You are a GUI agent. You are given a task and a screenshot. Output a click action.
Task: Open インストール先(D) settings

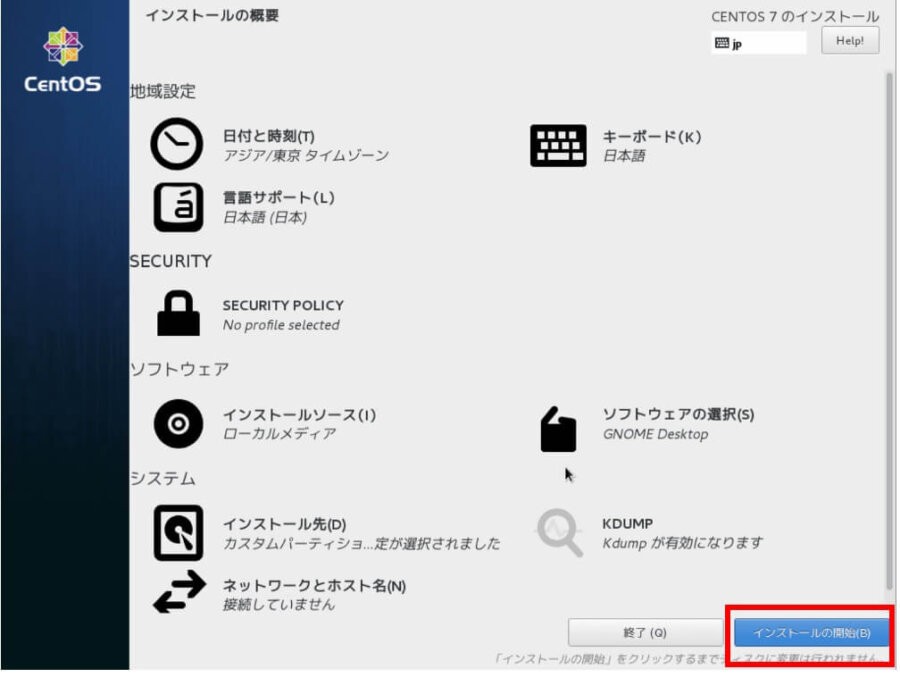coord(284,524)
